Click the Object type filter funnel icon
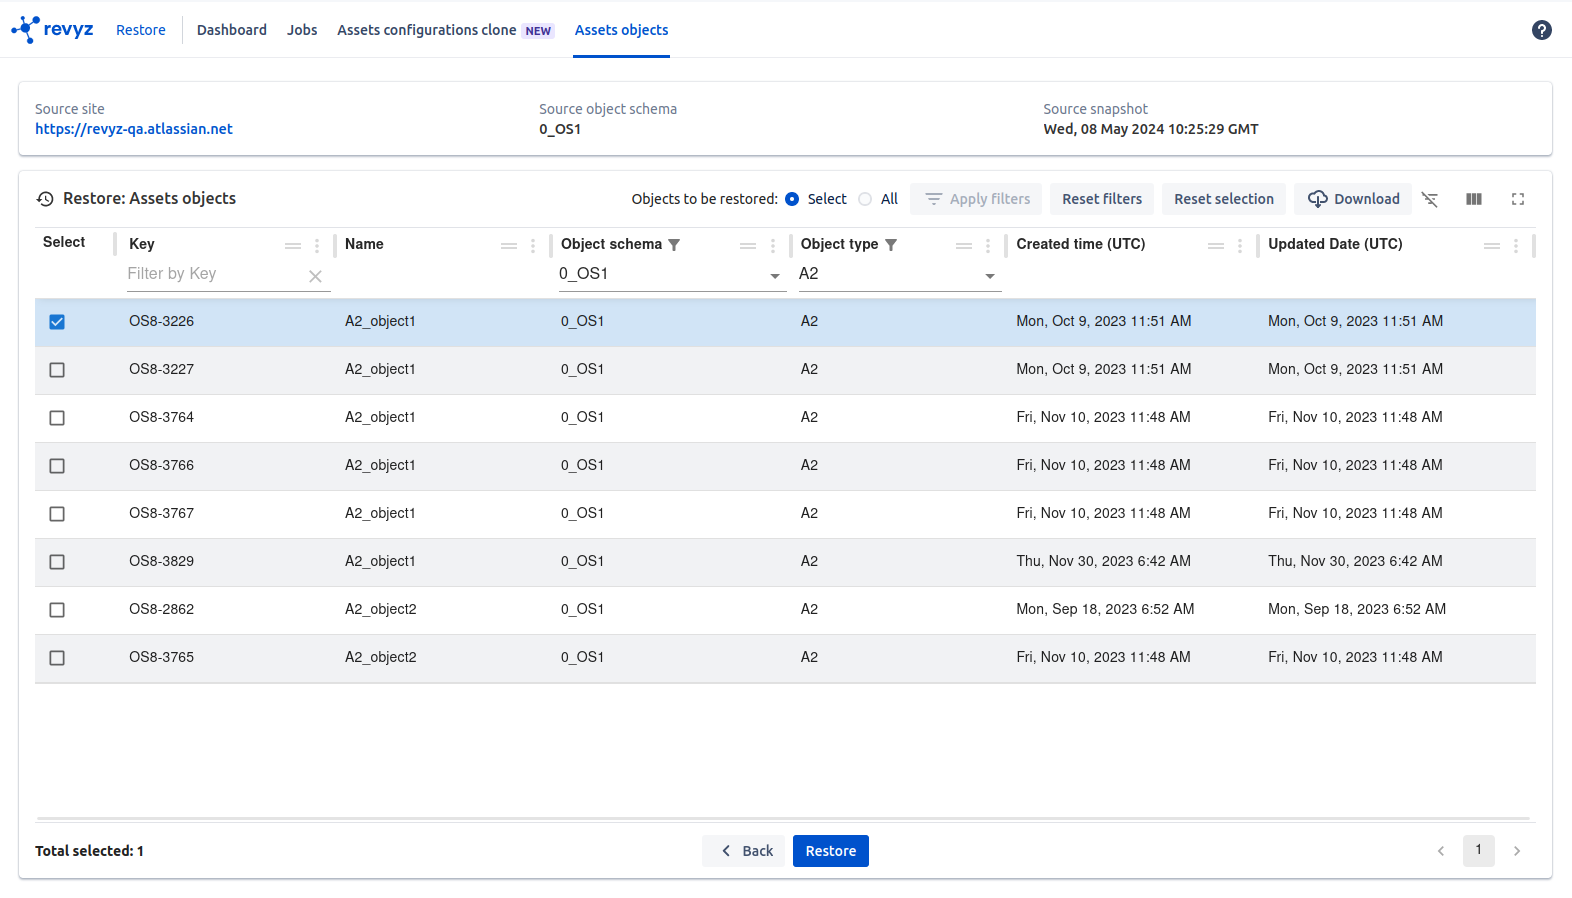1572x898 pixels. pos(890,245)
